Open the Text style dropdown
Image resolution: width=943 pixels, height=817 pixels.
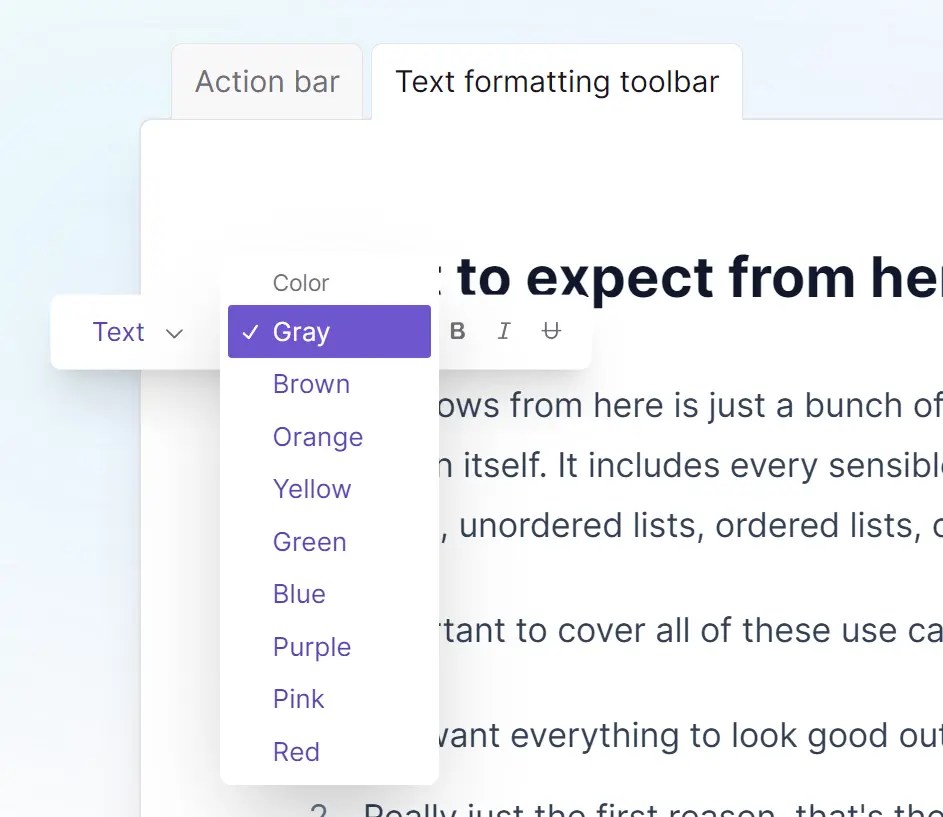pyautogui.click(x=137, y=331)
